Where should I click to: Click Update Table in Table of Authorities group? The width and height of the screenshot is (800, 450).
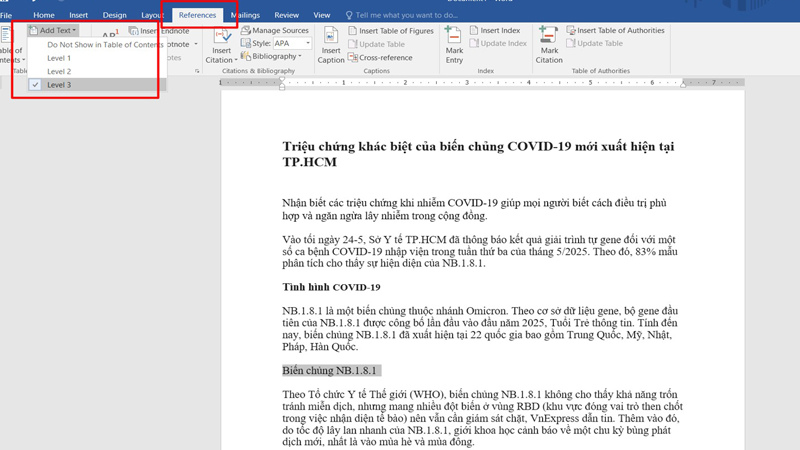point(594,43)
